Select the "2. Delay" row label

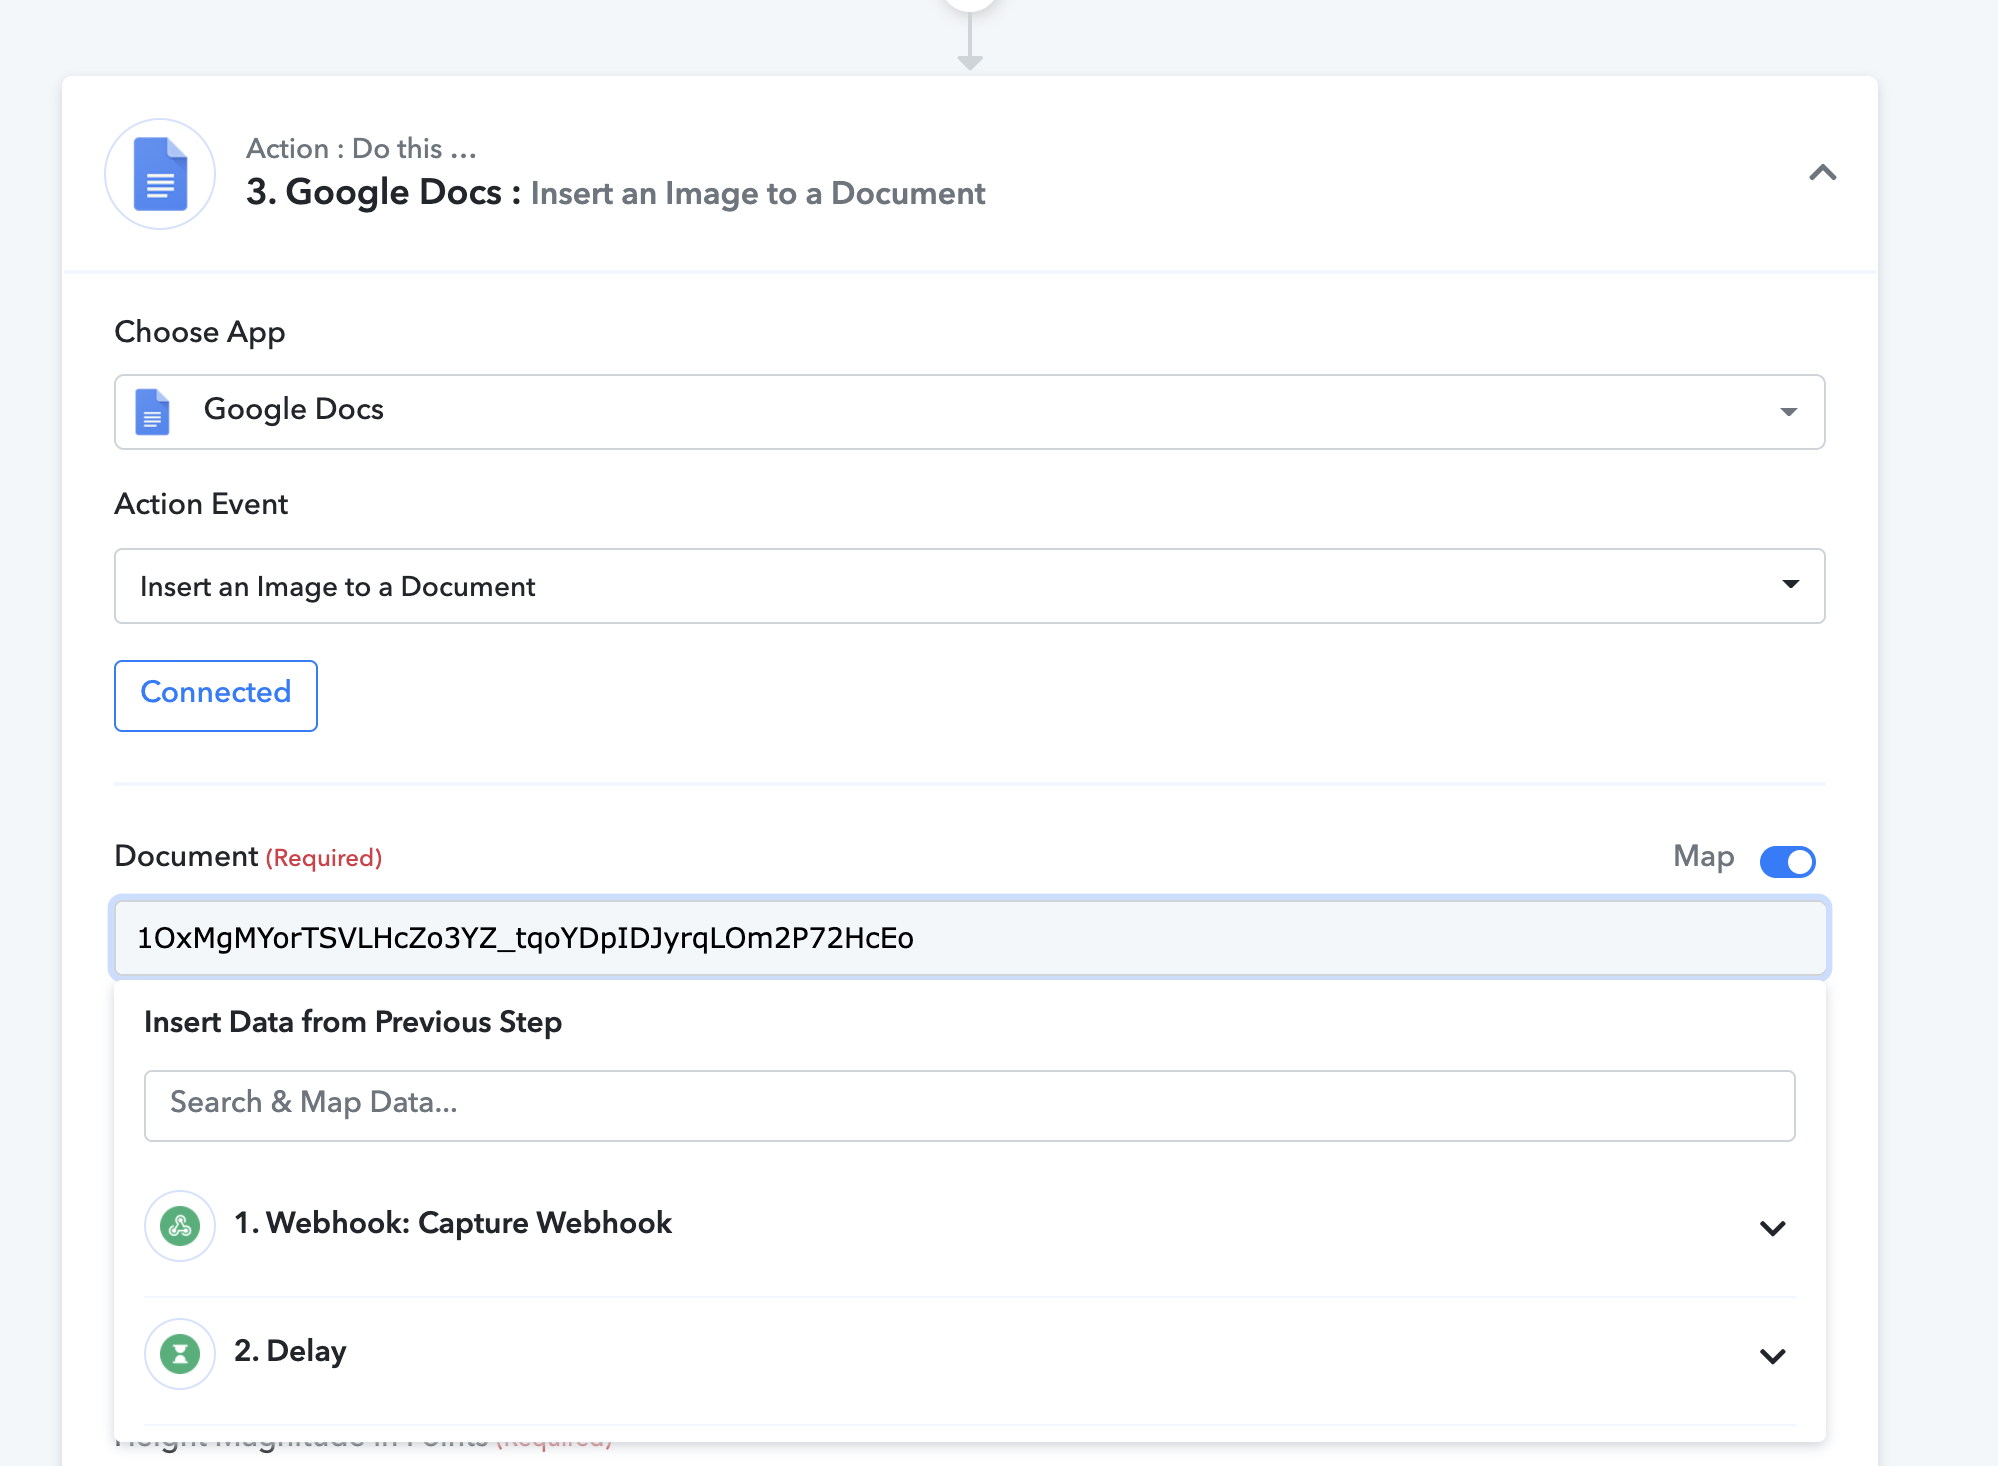pos(290,1351)
